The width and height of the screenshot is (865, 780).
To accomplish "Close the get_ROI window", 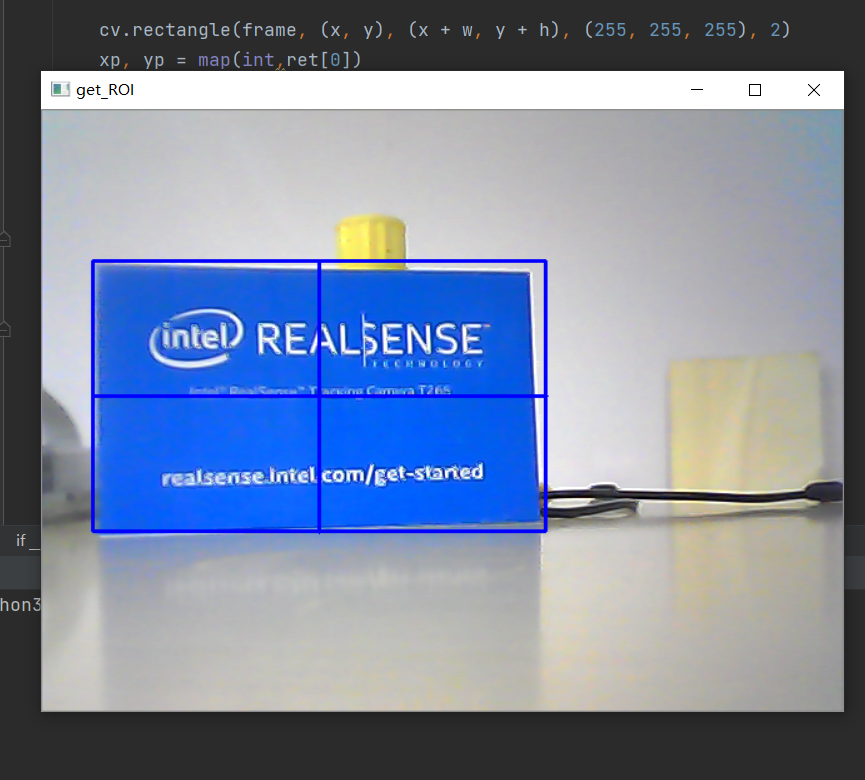I will 814,90.
